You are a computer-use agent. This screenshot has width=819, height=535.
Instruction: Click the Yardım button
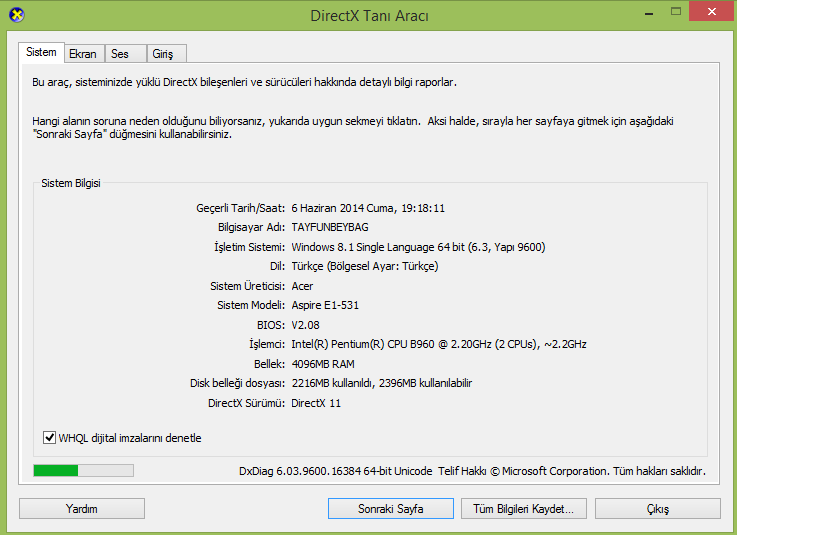pos(82,508)
